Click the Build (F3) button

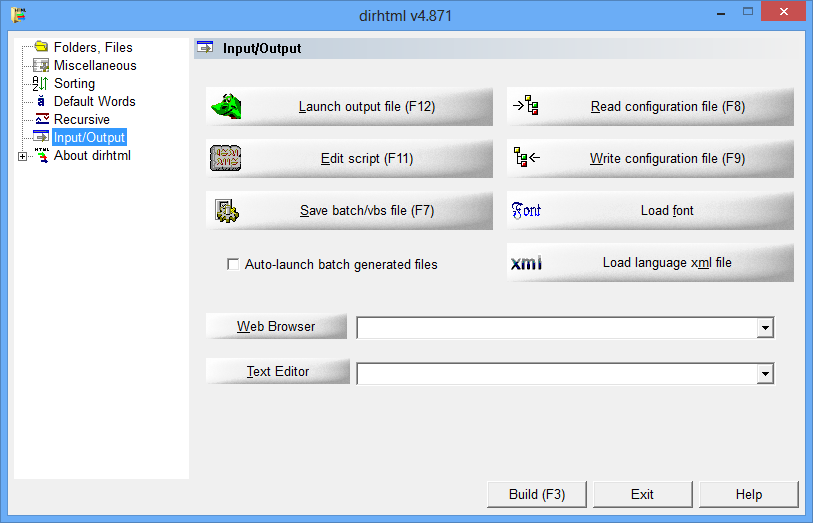pyautogui.click(x=537, y=494)
